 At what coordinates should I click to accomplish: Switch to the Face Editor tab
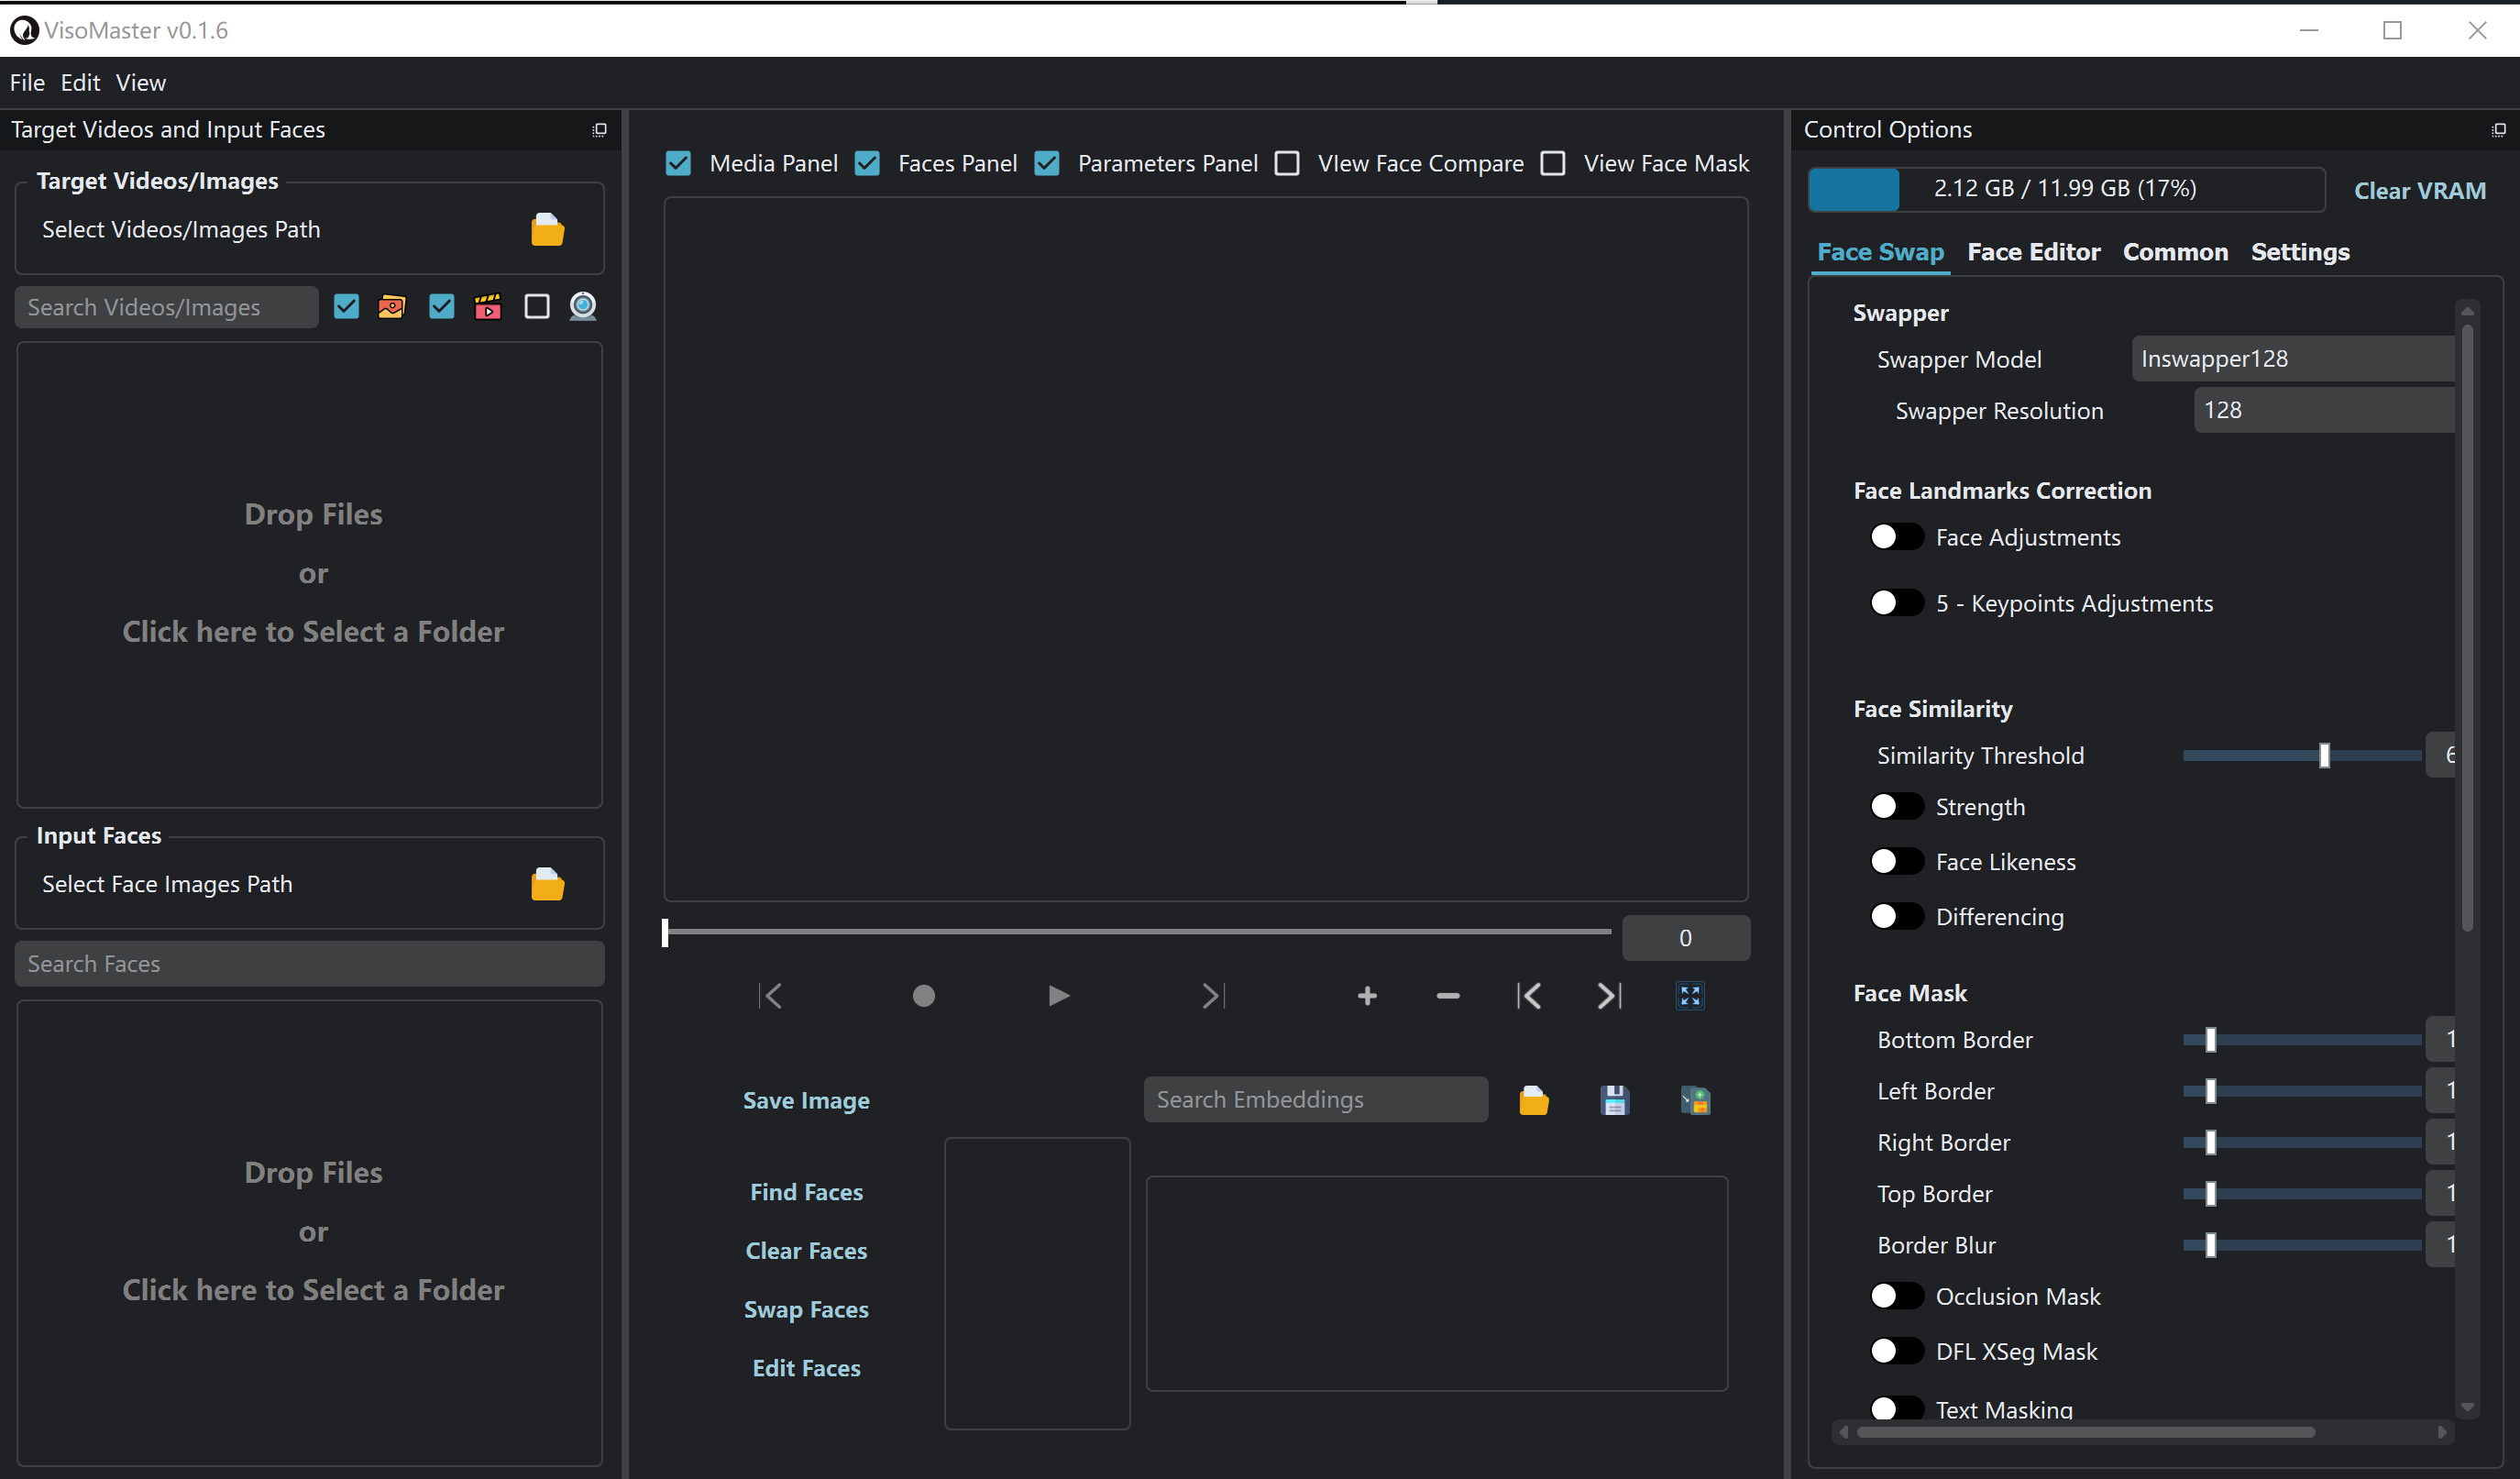(x=2033, y=252)
